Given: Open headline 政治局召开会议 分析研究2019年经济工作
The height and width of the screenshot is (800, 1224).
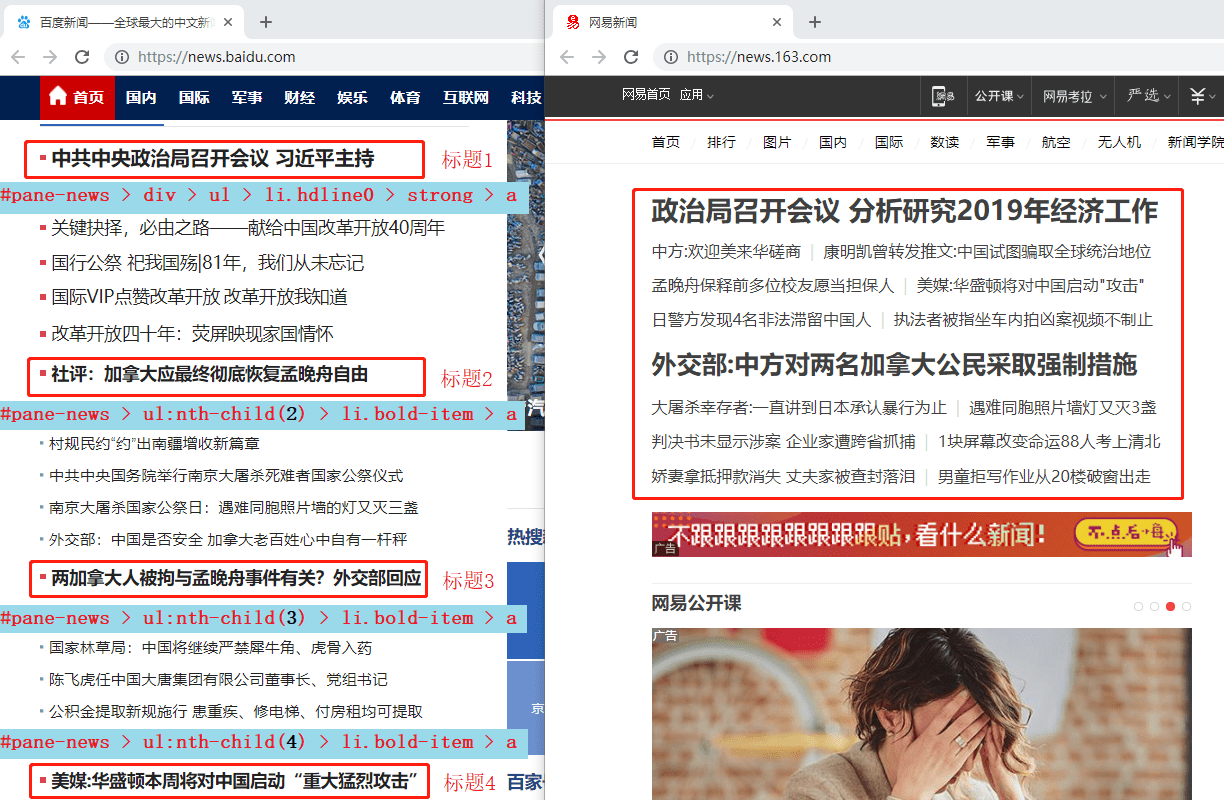Looking at the screenshot, I should 904,211.
